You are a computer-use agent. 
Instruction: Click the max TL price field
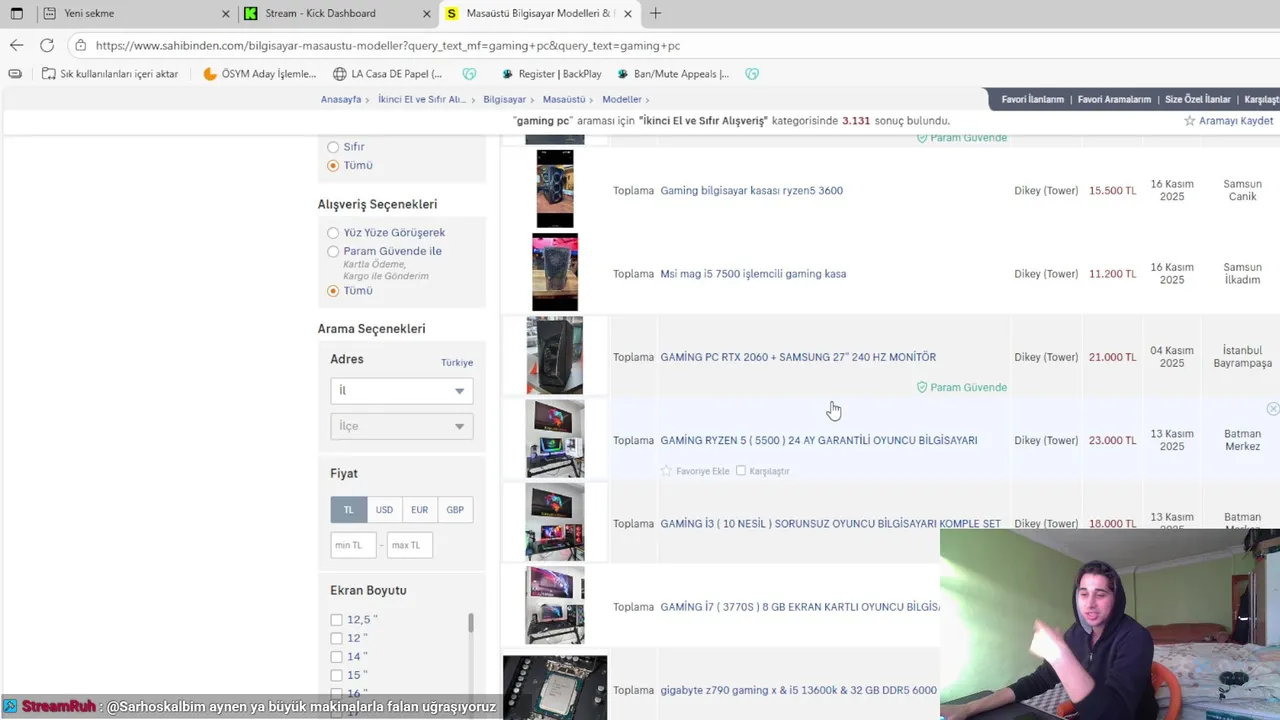point(409,545)
